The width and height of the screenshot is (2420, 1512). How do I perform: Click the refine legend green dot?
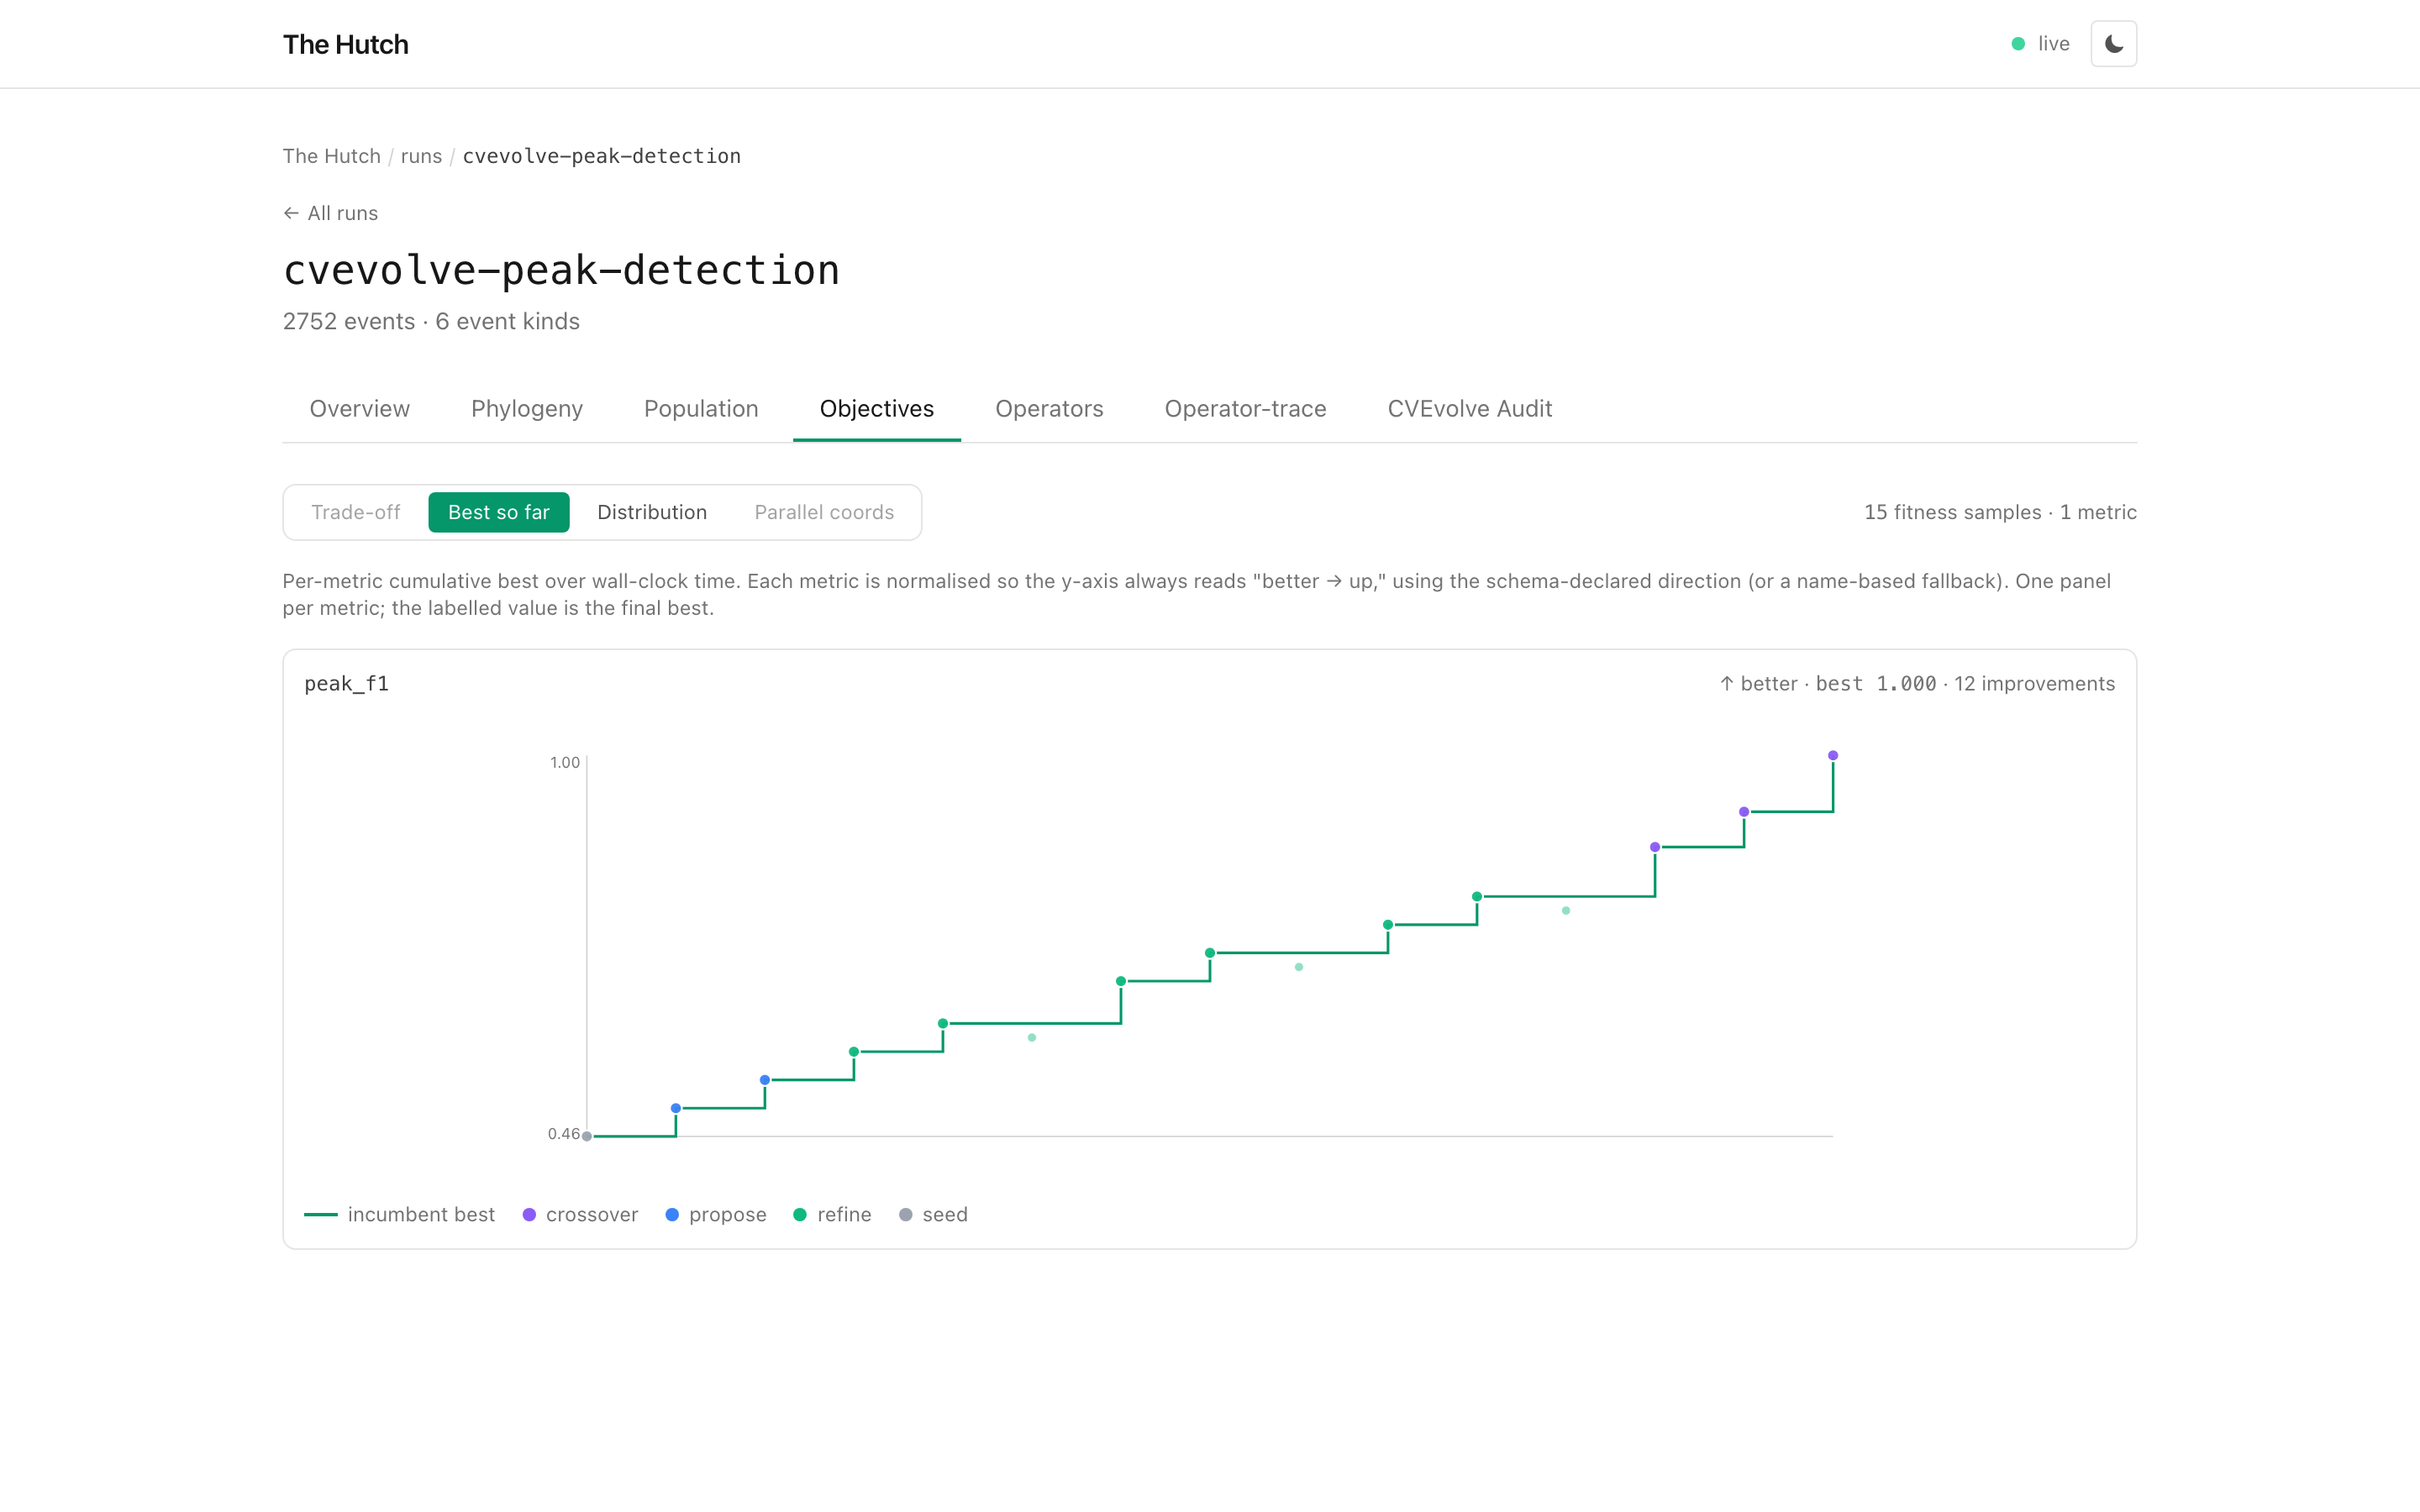click(800, 1214)
